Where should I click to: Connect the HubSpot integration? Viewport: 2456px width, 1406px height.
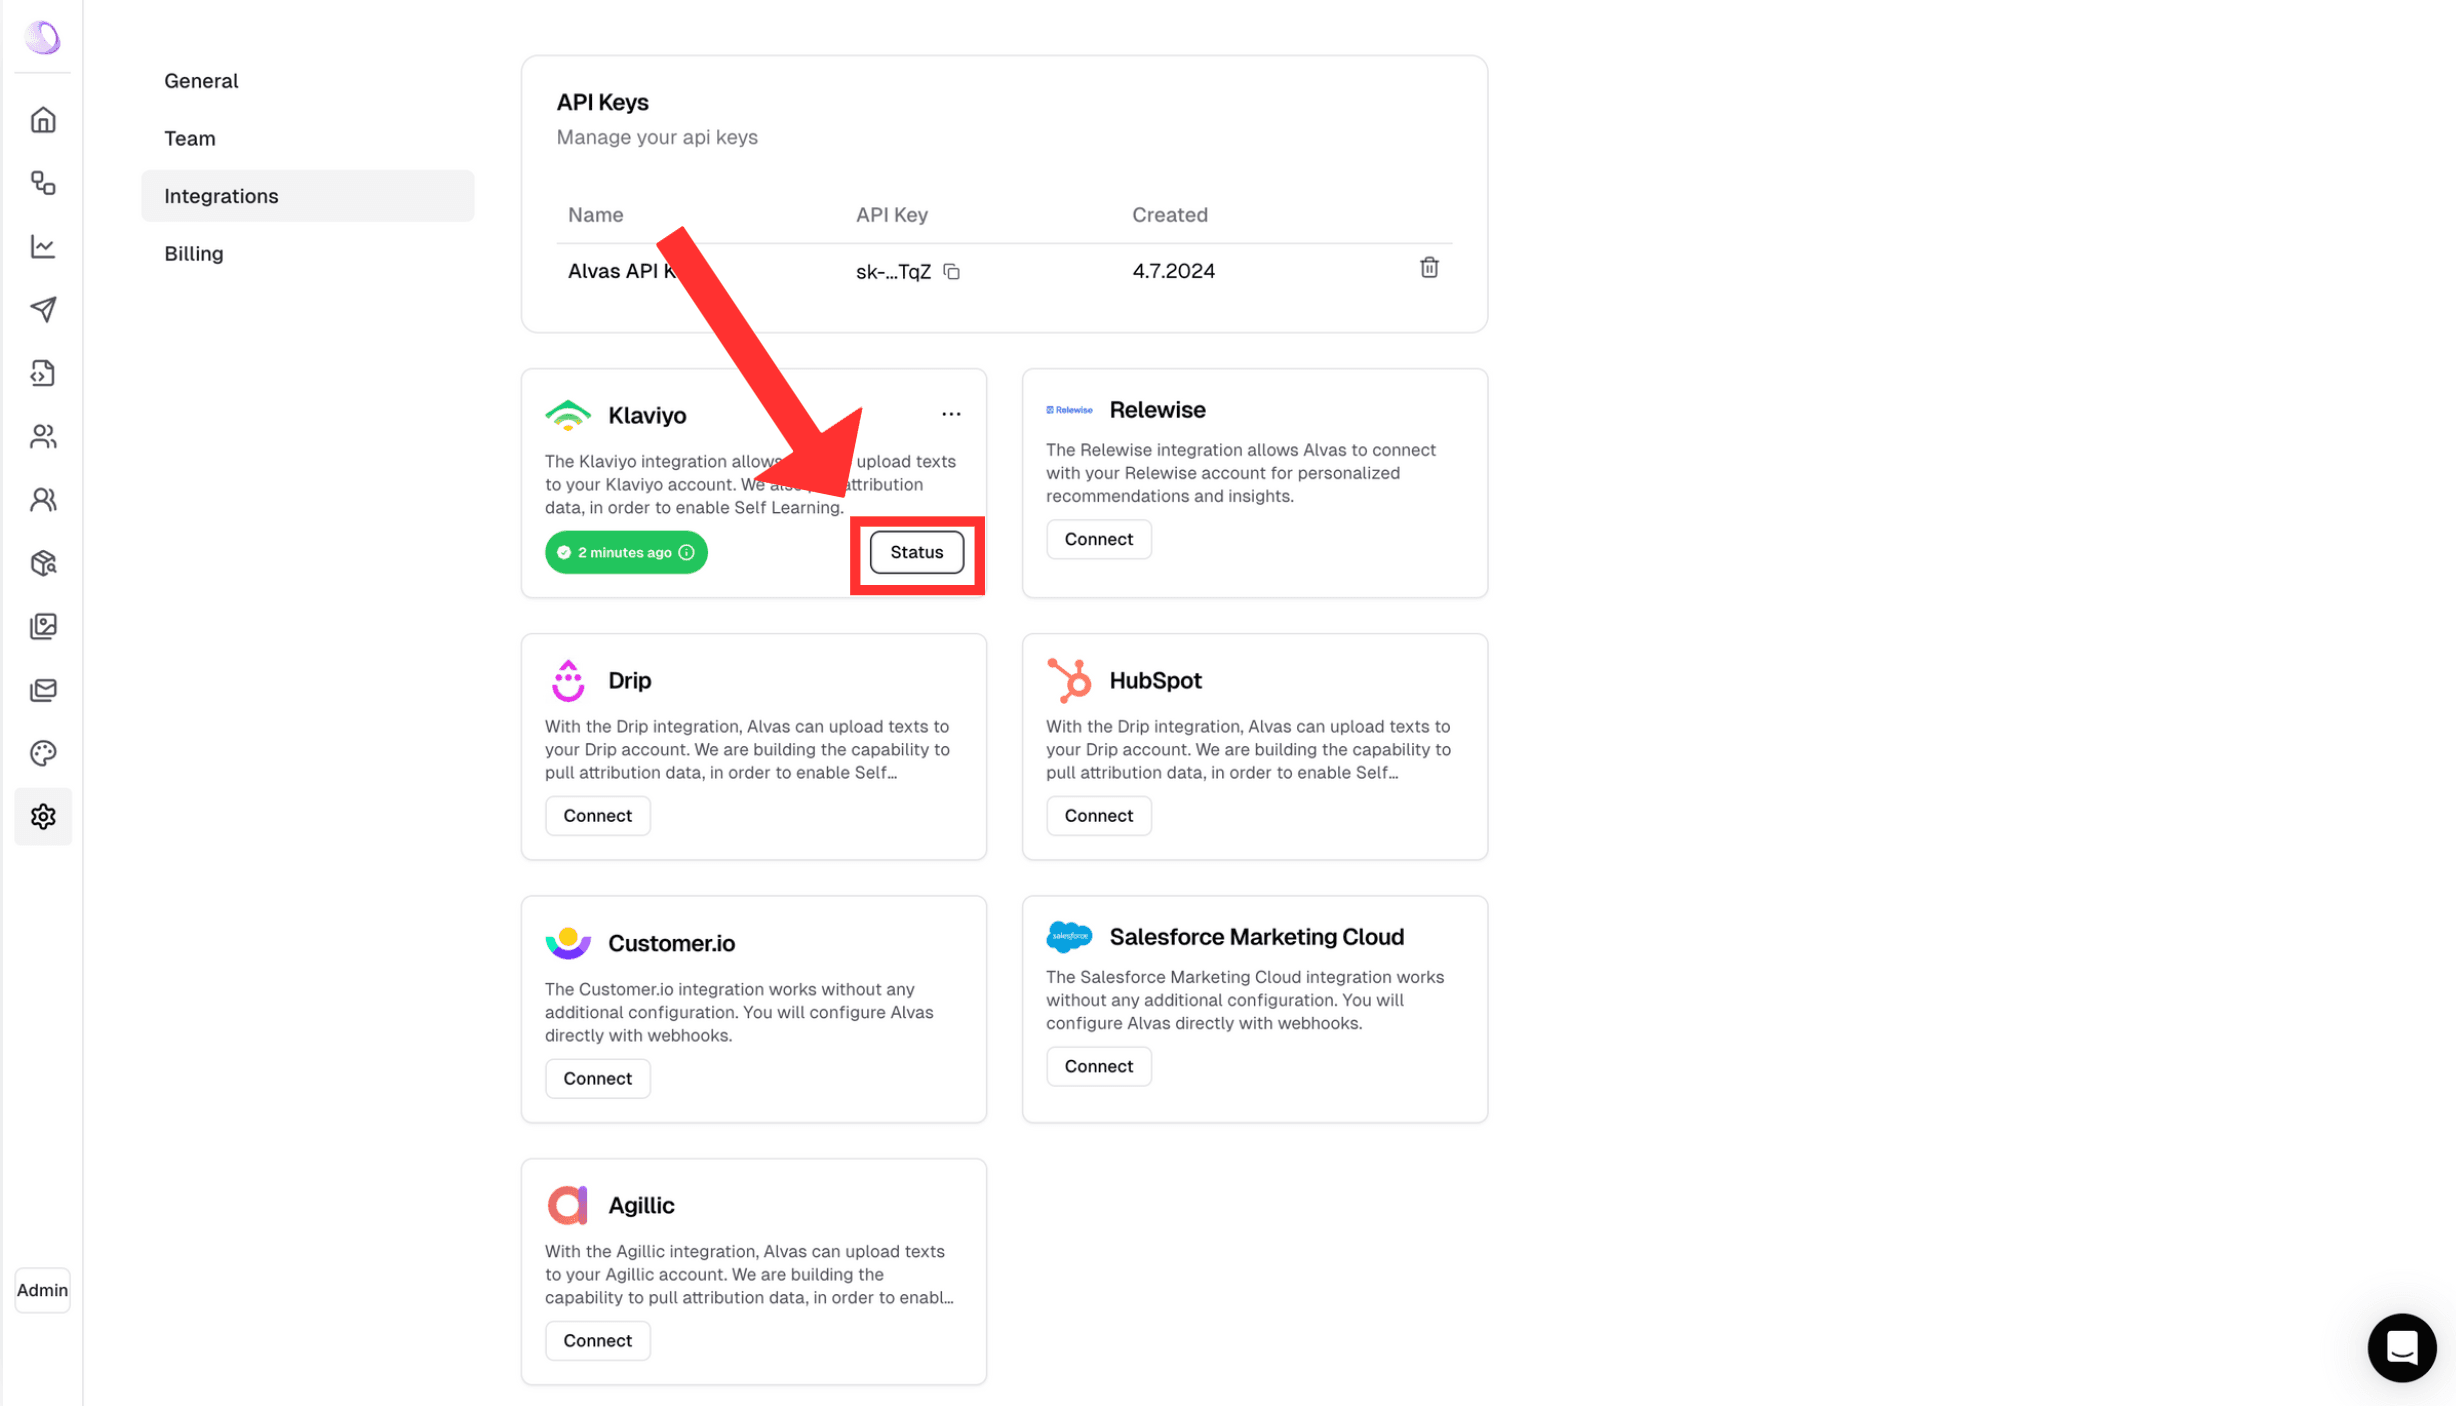[1098, 816]
